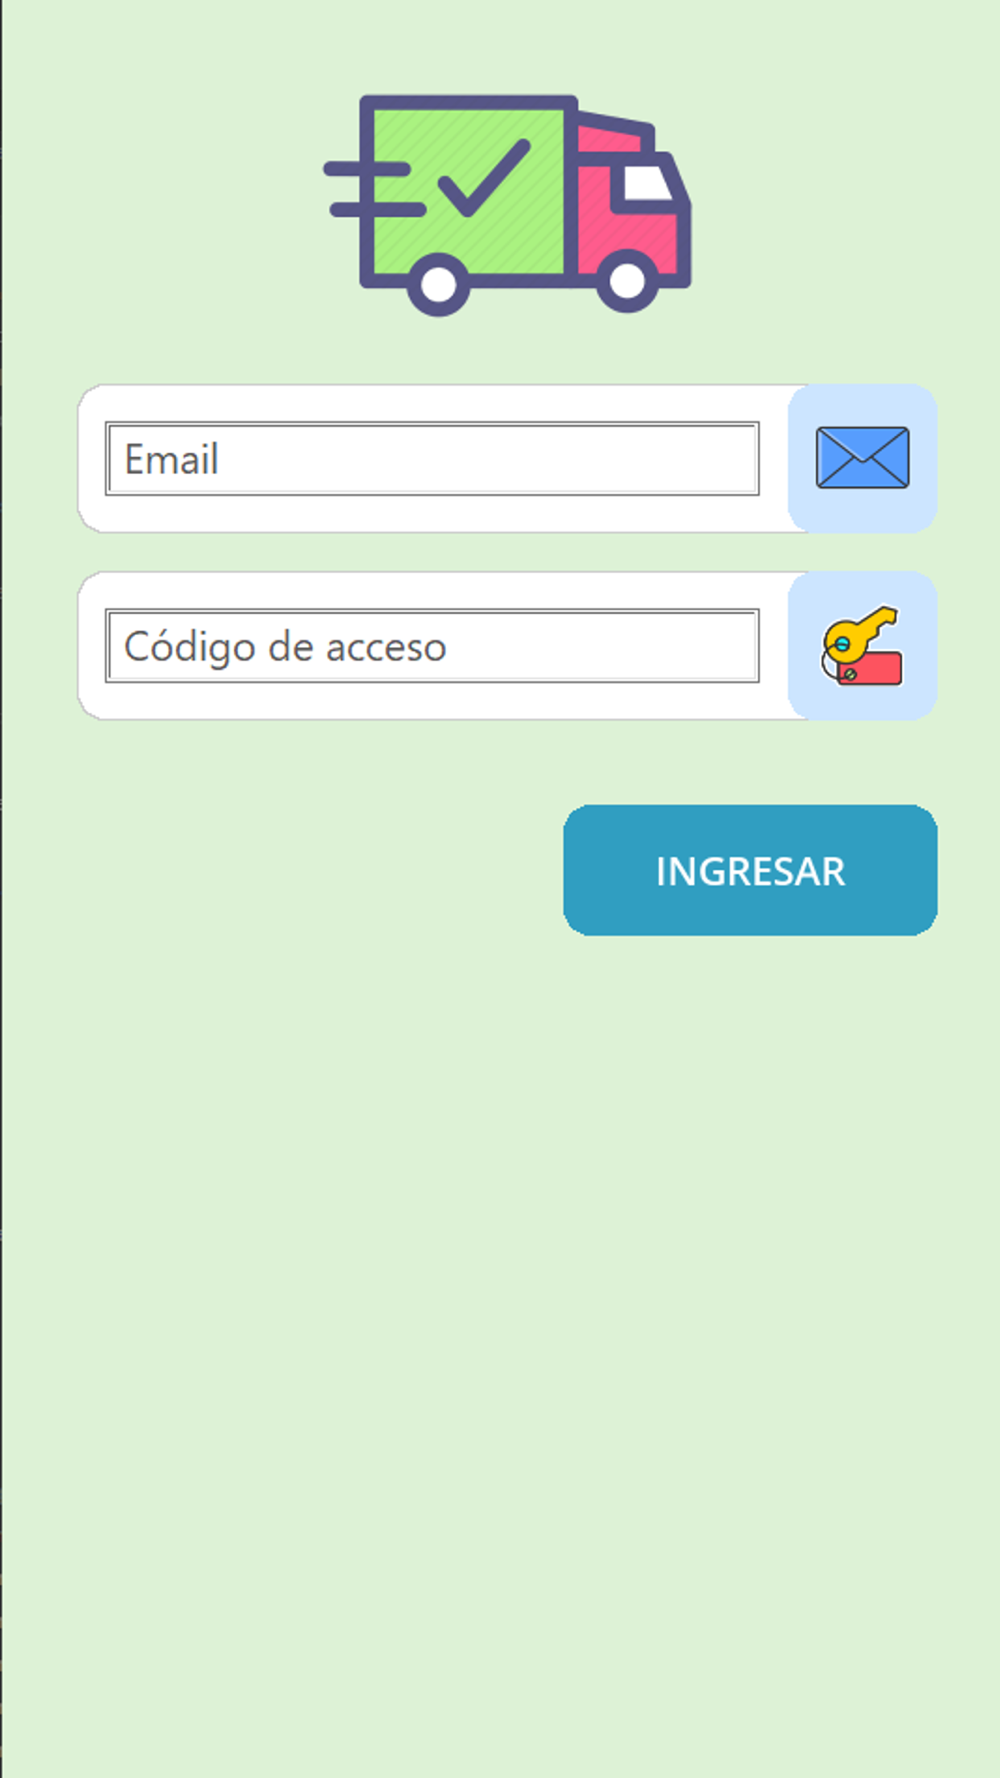Click the 'Código de acceso' placeholder text
This screenshot has height=1778, width=1000.
point(285,647)
